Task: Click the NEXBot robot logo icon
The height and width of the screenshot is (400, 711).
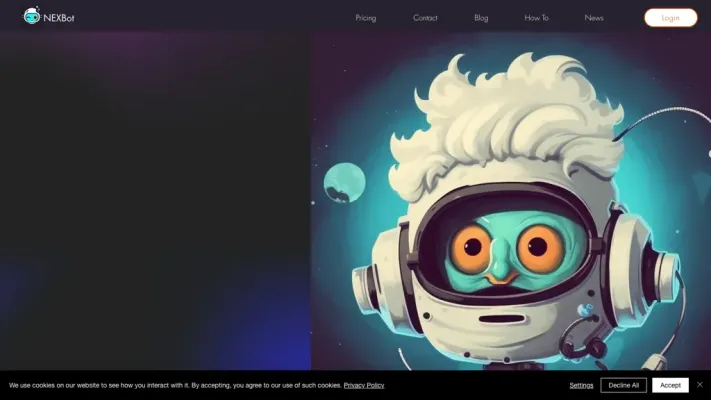Action: point(32,15)
